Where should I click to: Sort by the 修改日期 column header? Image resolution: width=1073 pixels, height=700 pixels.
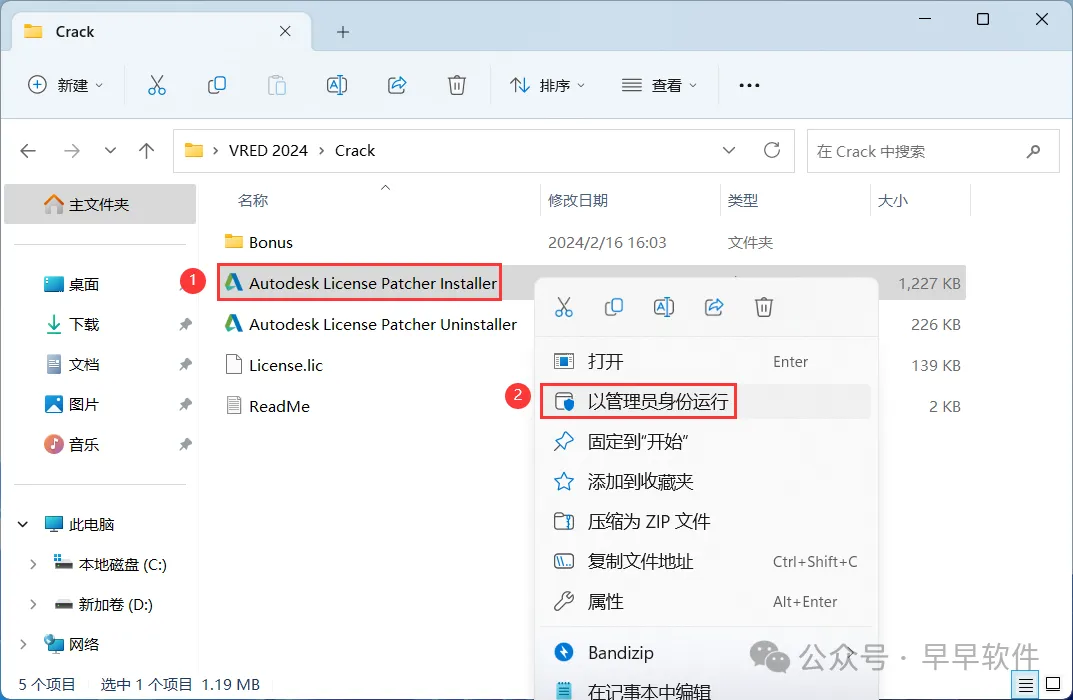coord(578,200)
